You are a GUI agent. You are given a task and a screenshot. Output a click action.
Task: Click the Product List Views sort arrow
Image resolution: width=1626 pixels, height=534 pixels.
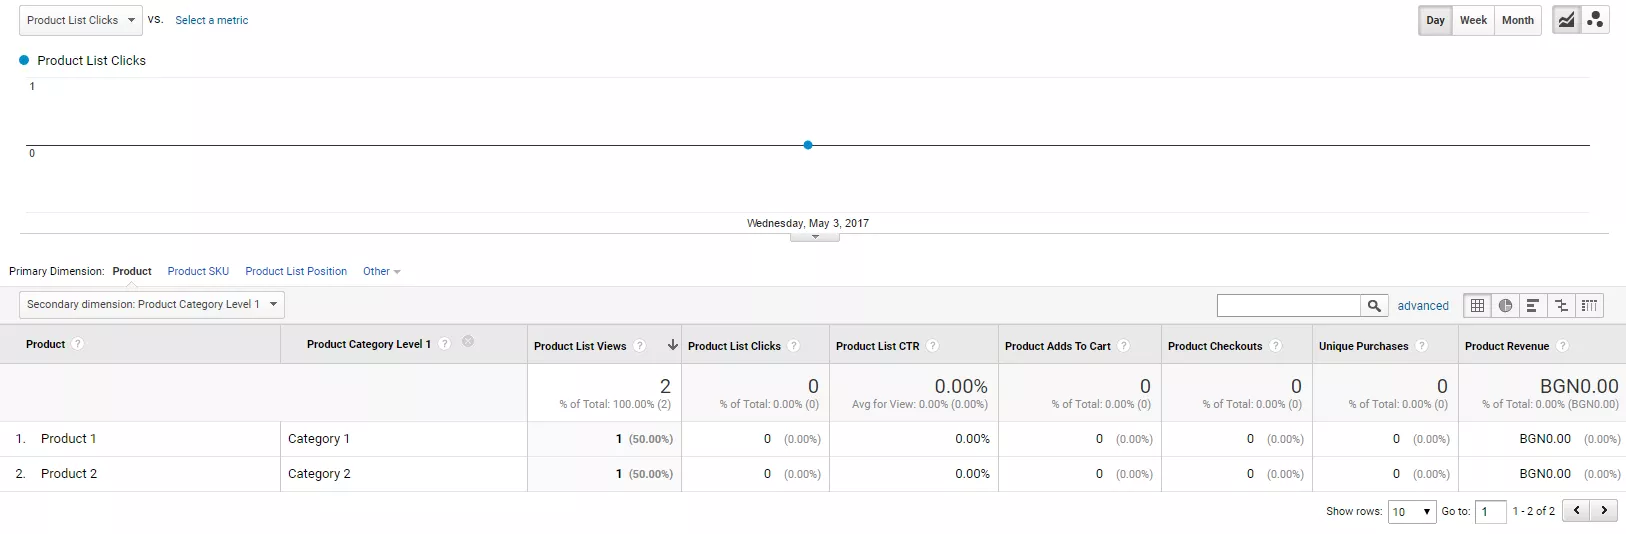[x=673, y=345]
